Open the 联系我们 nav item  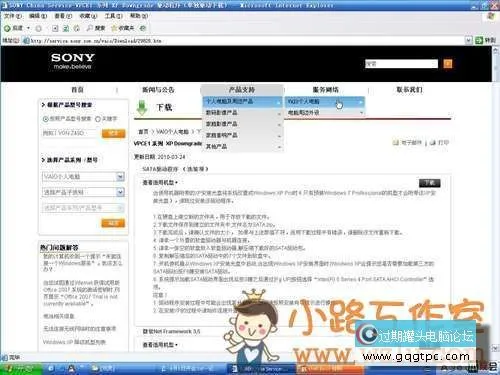coord(409,90)
